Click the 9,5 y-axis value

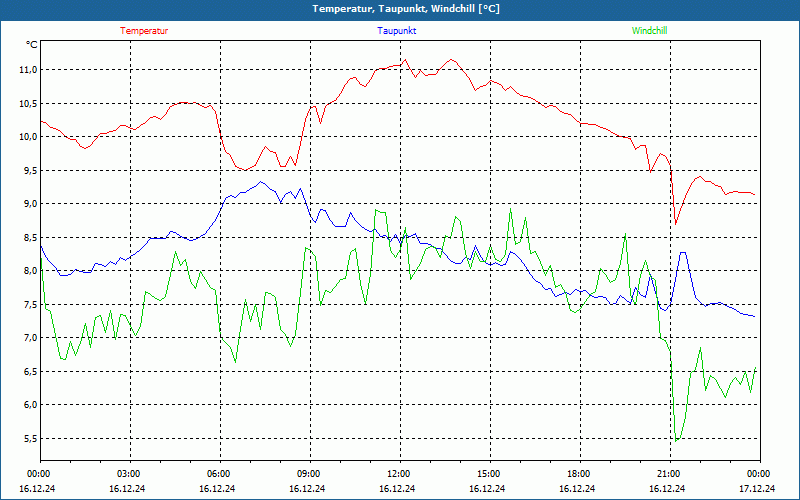30,170
